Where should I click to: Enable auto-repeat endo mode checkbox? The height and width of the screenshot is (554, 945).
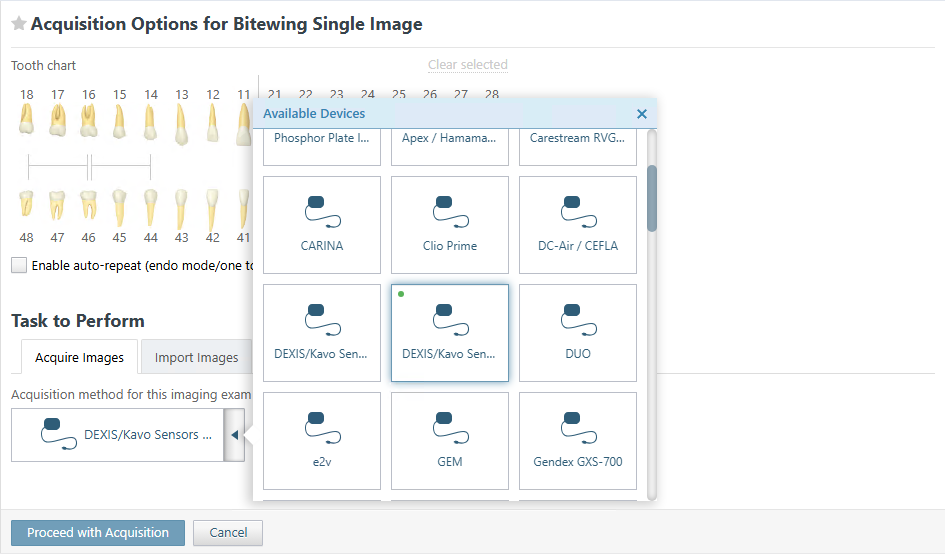[19, 265]
